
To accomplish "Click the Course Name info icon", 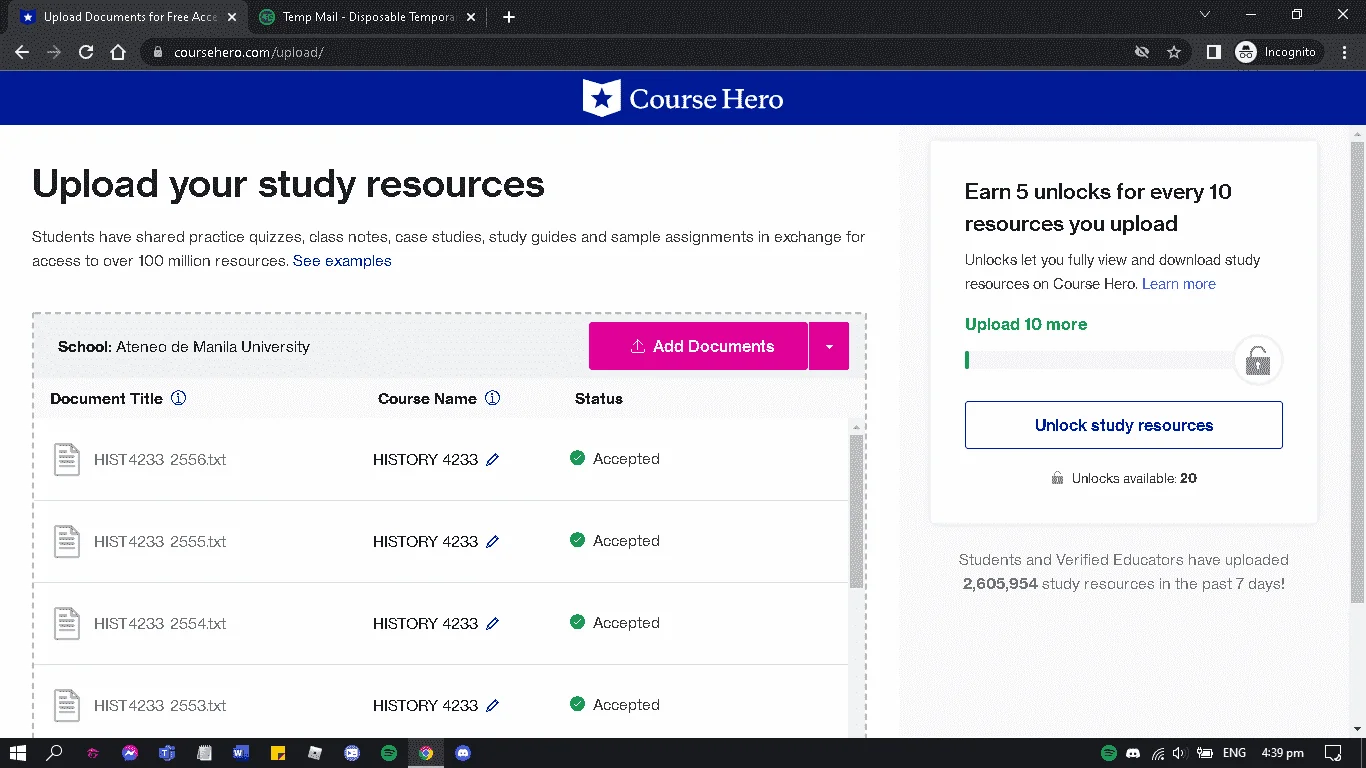I will click(492, 398).
